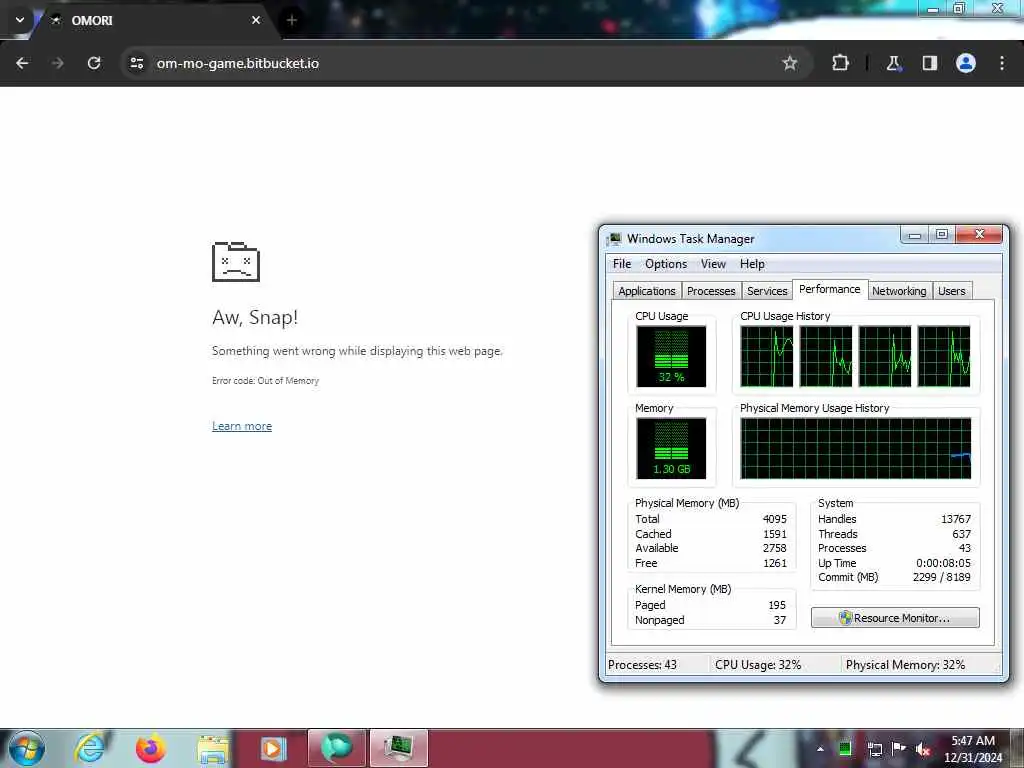1024x768 pixels.
Task: Bookmark this page with the star icon
Action: point(790,63)
